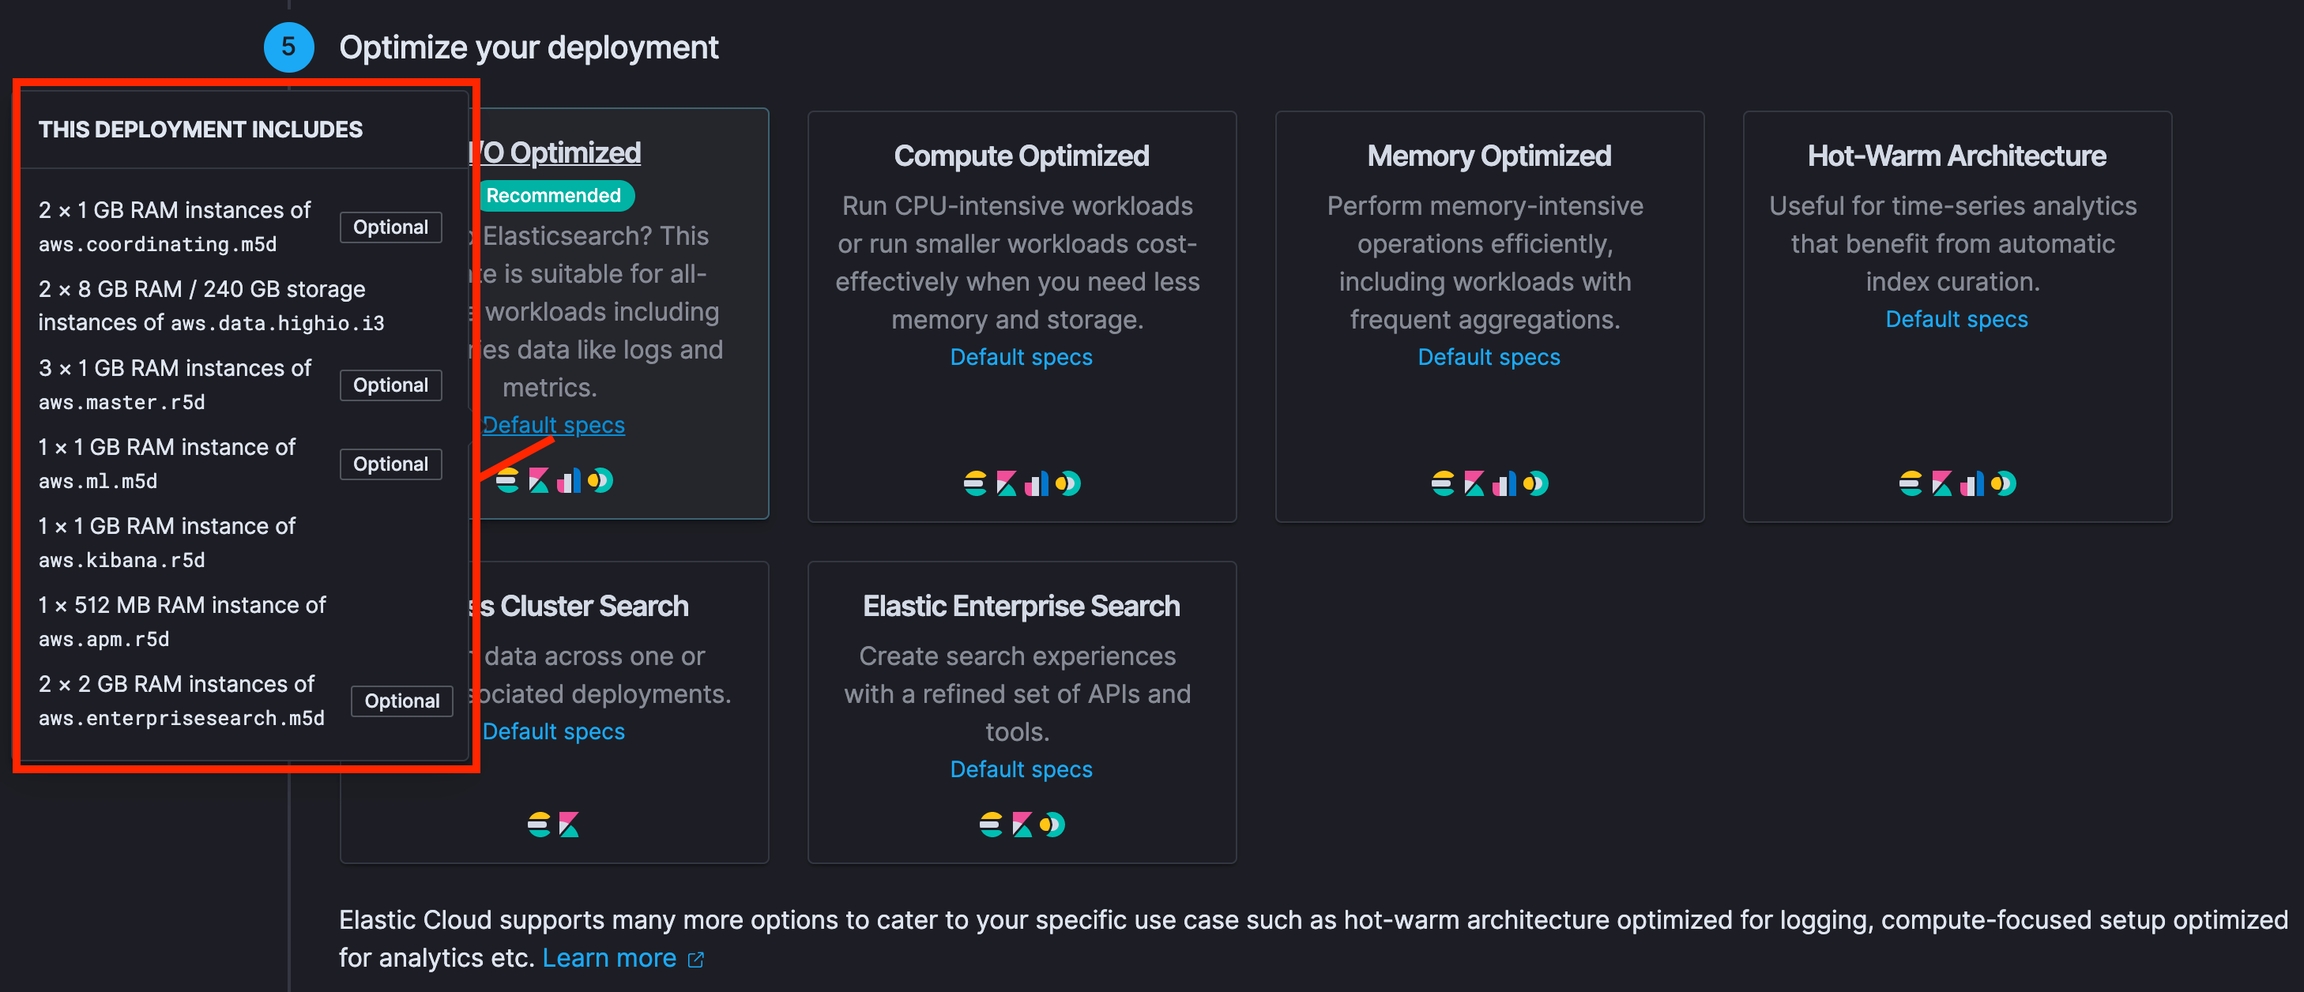Select the Memory Optimized card title
Viewport: 2304px width, 992px height.
pos(1489,156)
